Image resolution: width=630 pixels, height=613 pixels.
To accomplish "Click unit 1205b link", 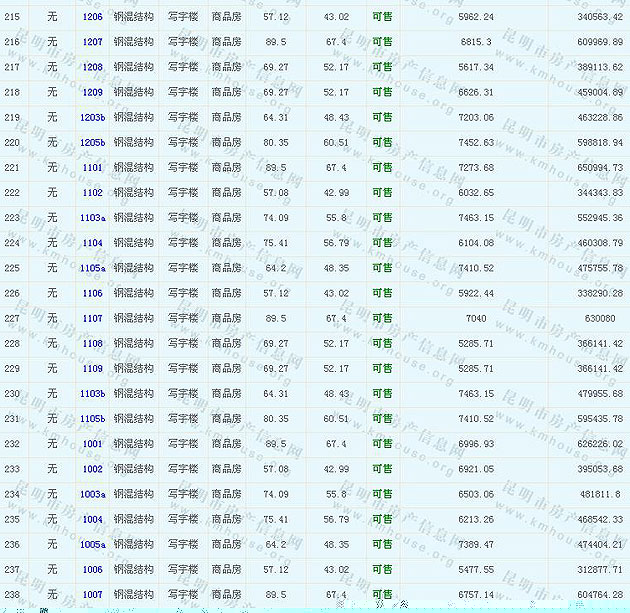I will point(92,143).
